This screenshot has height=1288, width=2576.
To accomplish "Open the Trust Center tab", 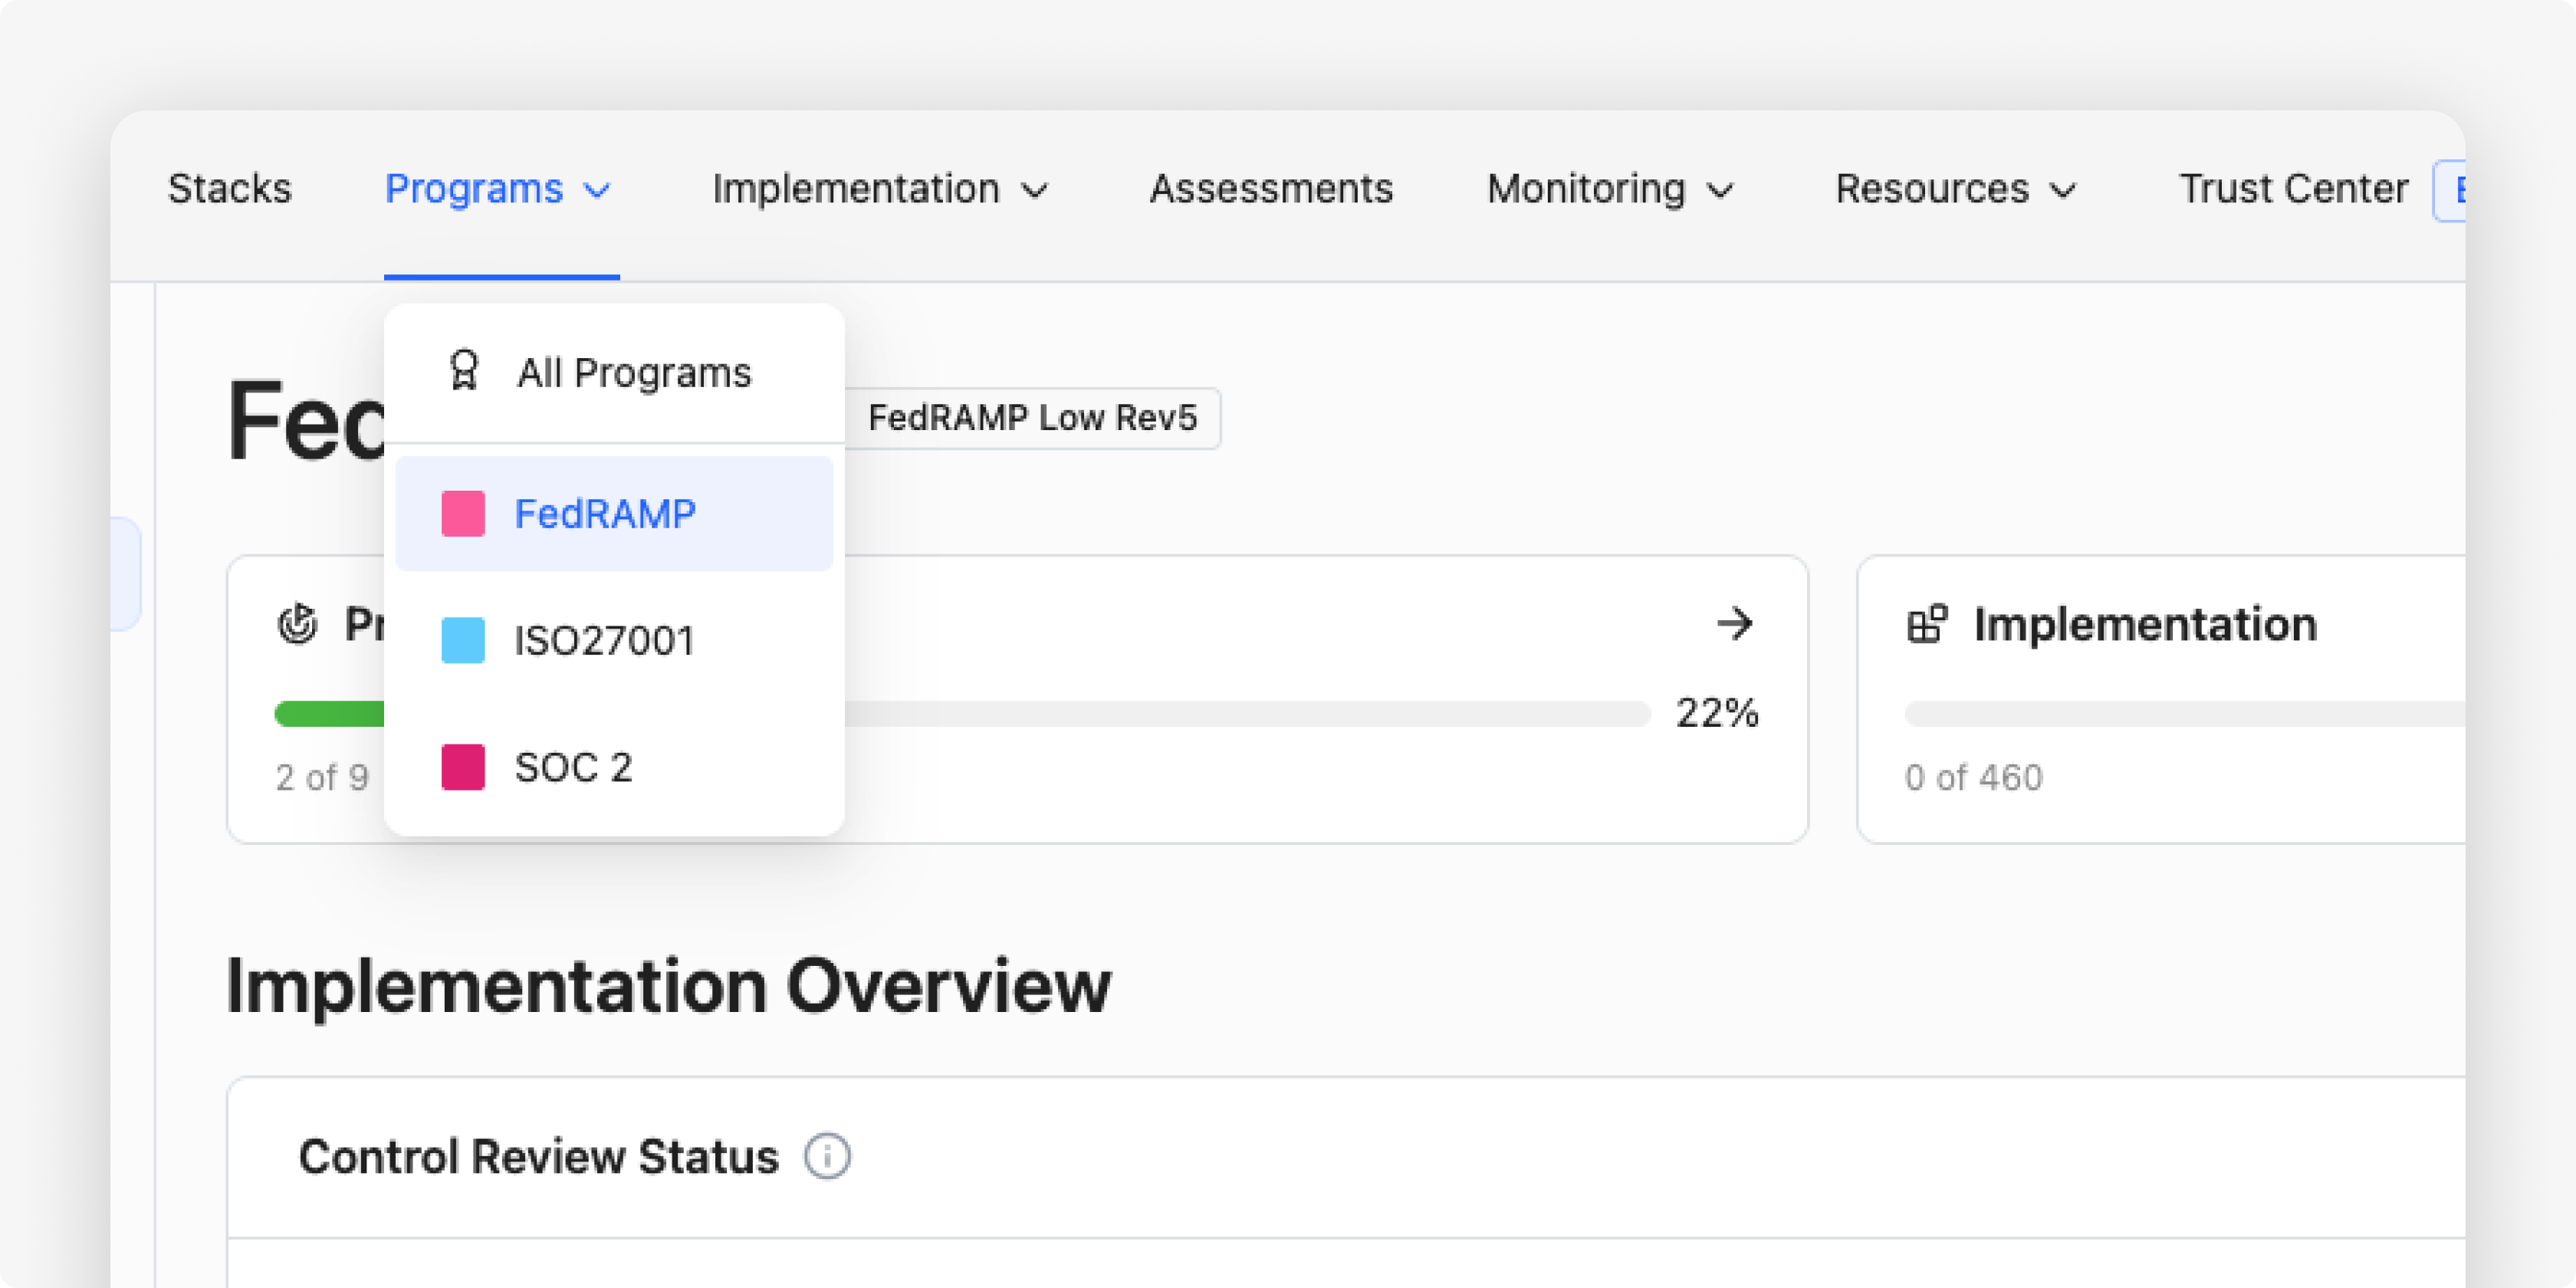I will (2294, 188).
